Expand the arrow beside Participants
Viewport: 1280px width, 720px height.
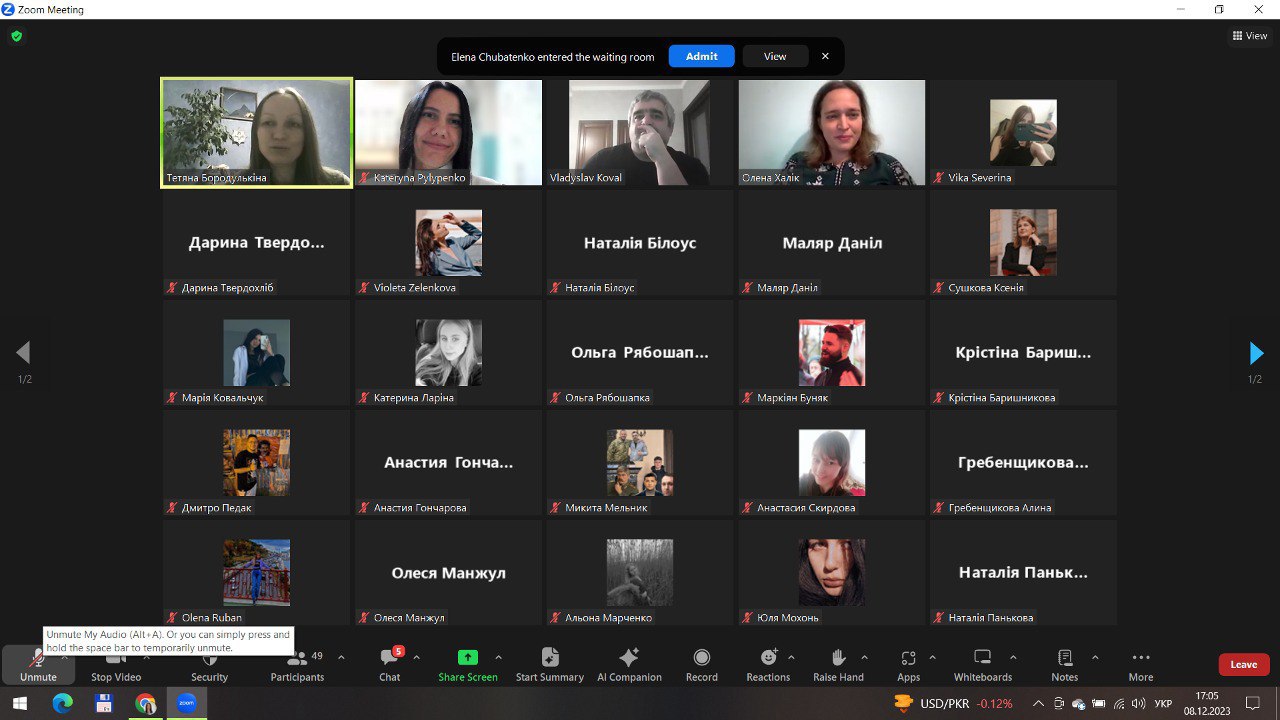click(x=341, y=657)
